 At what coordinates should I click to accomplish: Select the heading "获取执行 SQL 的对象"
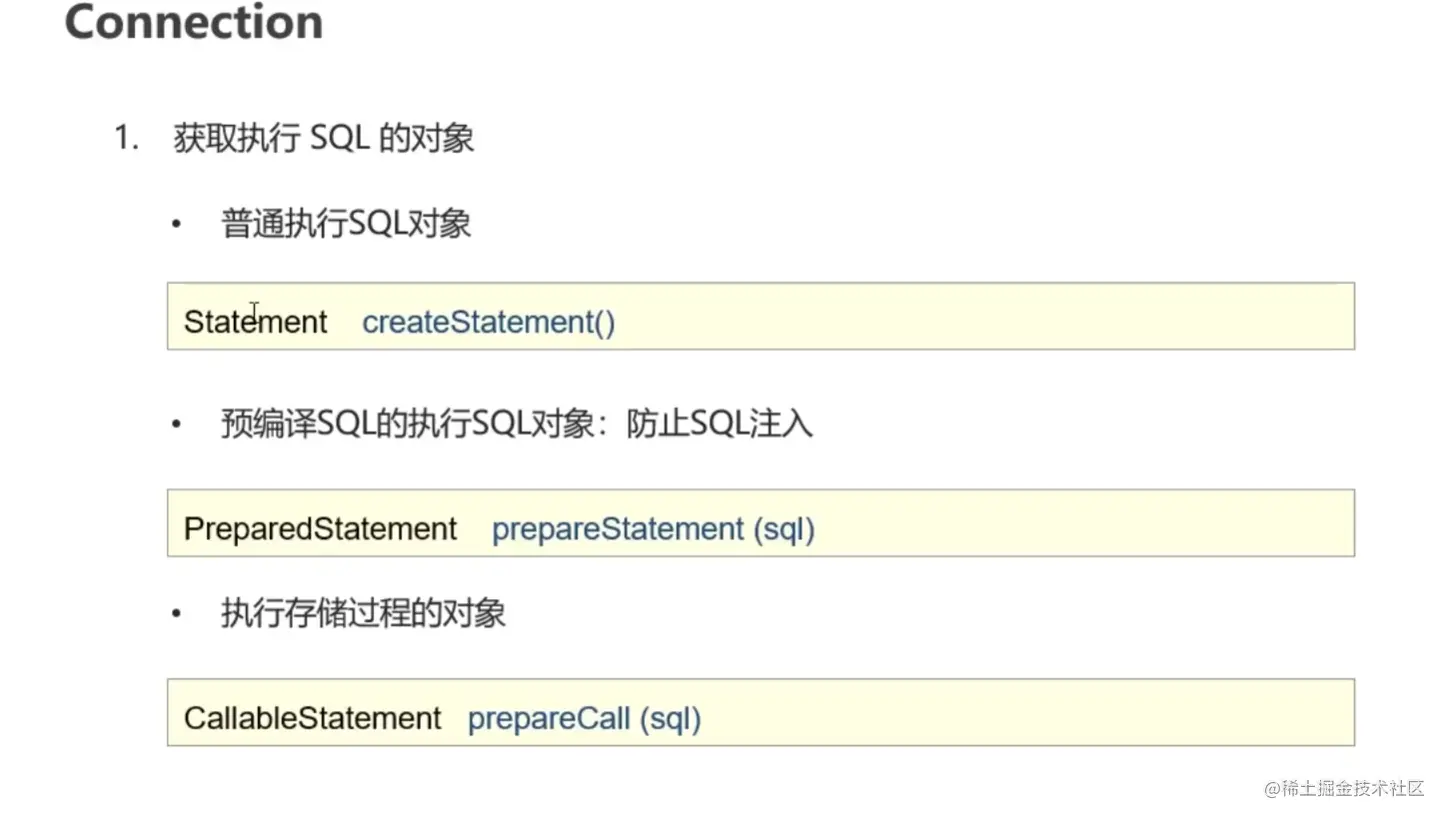coord(323,139)
